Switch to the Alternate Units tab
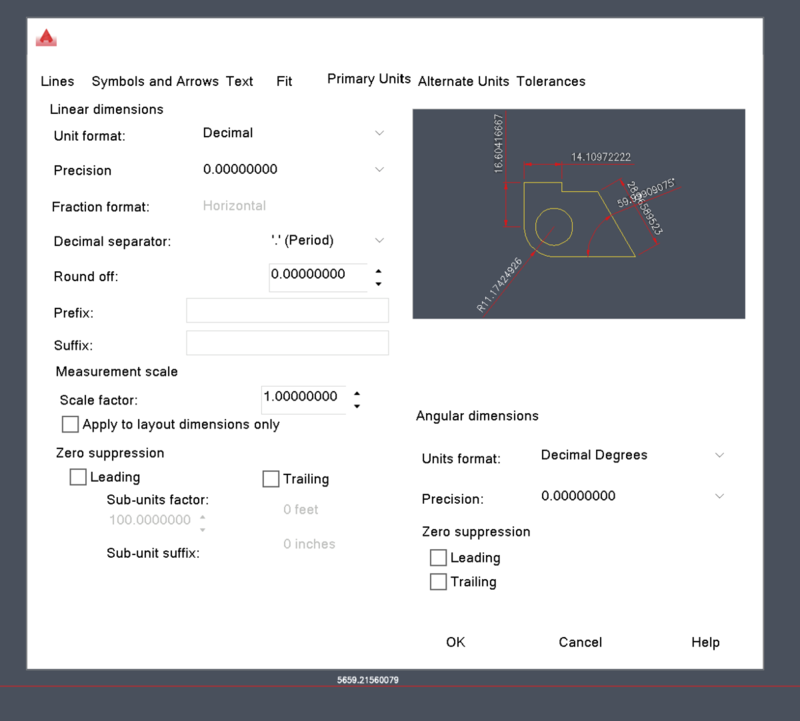This screenshot has width=800, height=721. [x=466, y=81]
